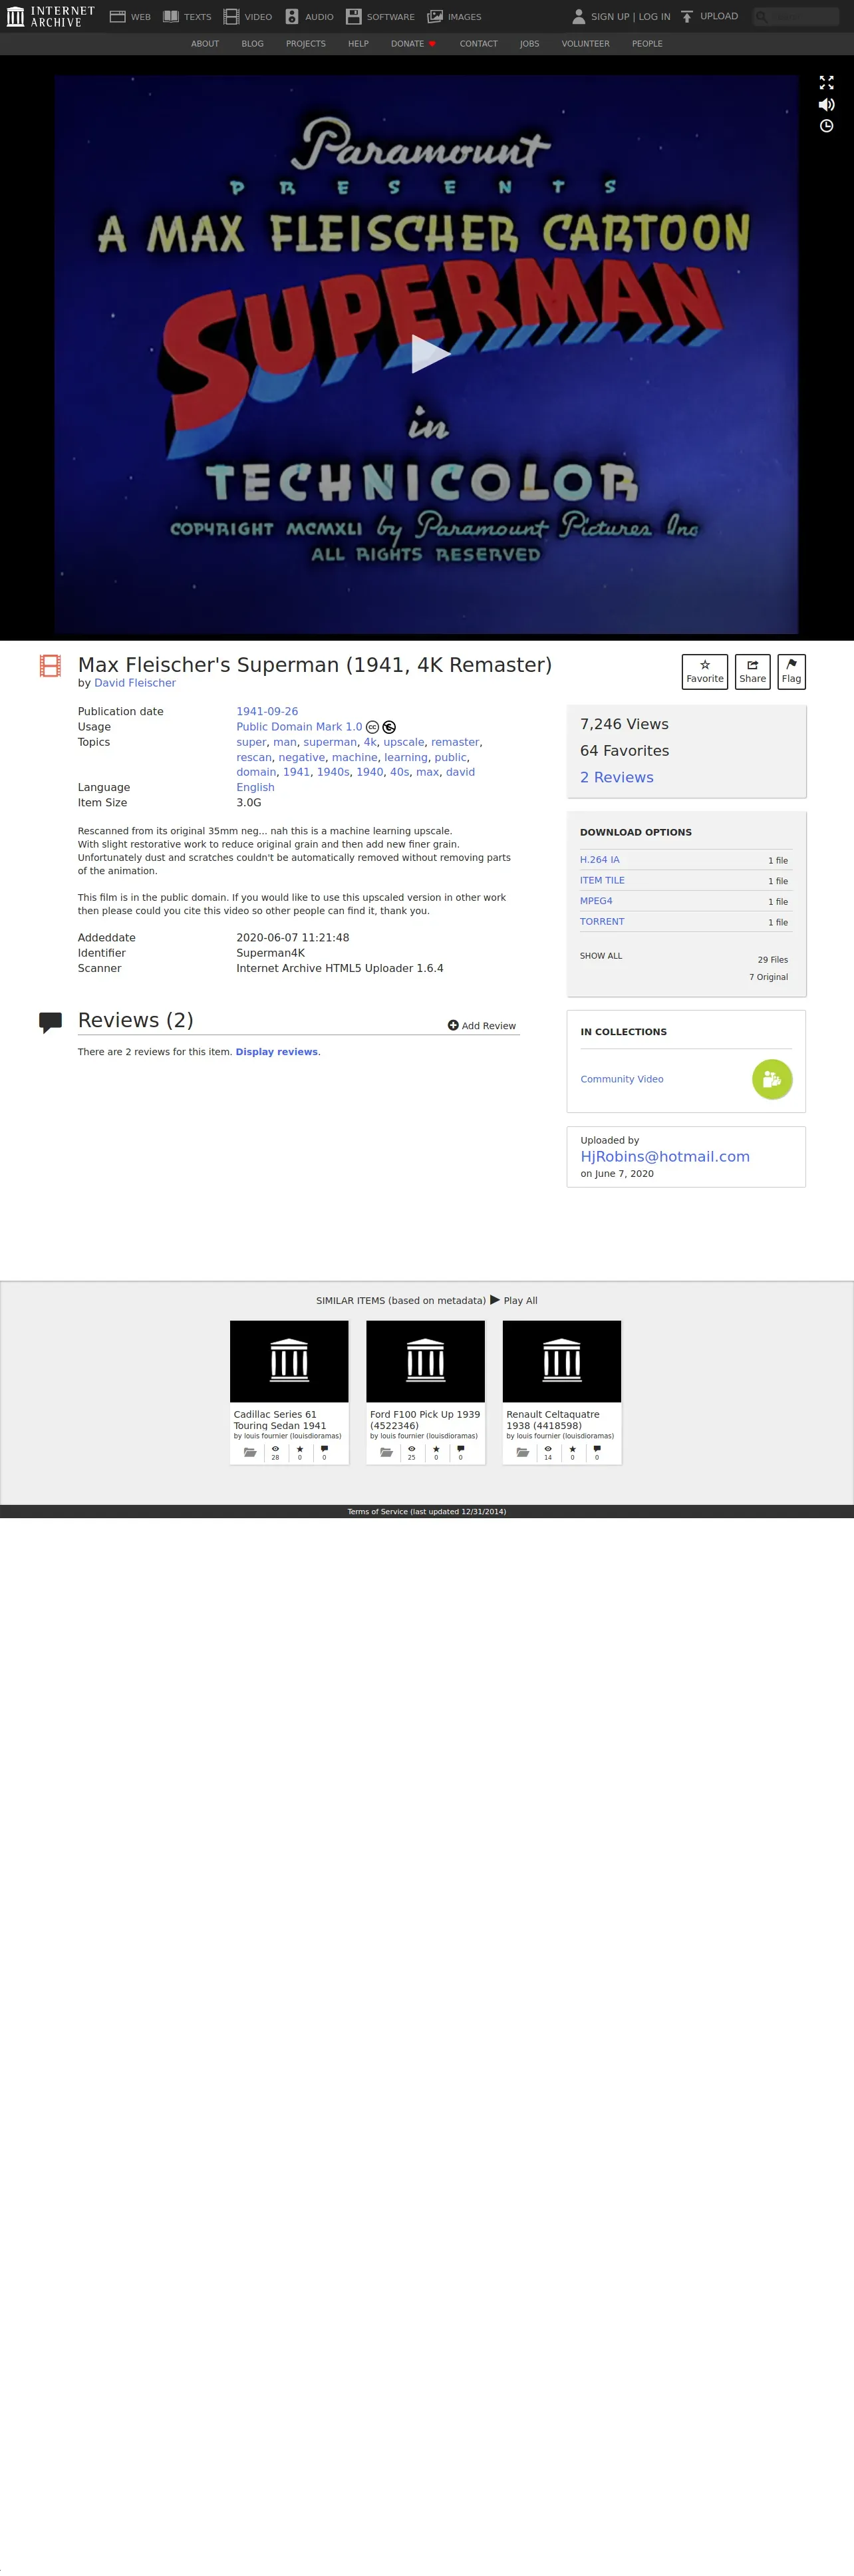
Task: Expand SHOW ALL download files
Action: [x=601, y=956]
